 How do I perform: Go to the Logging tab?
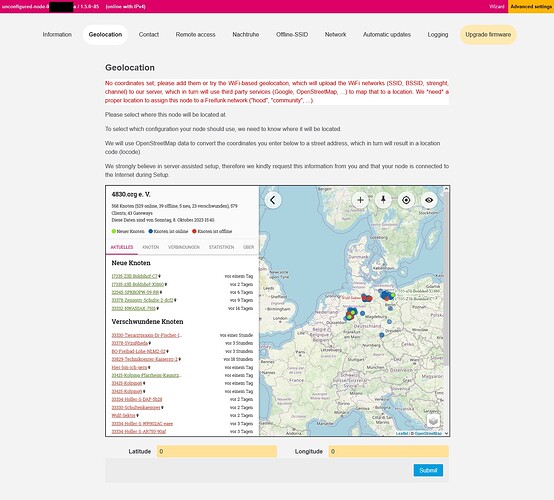tap(438, 35)
